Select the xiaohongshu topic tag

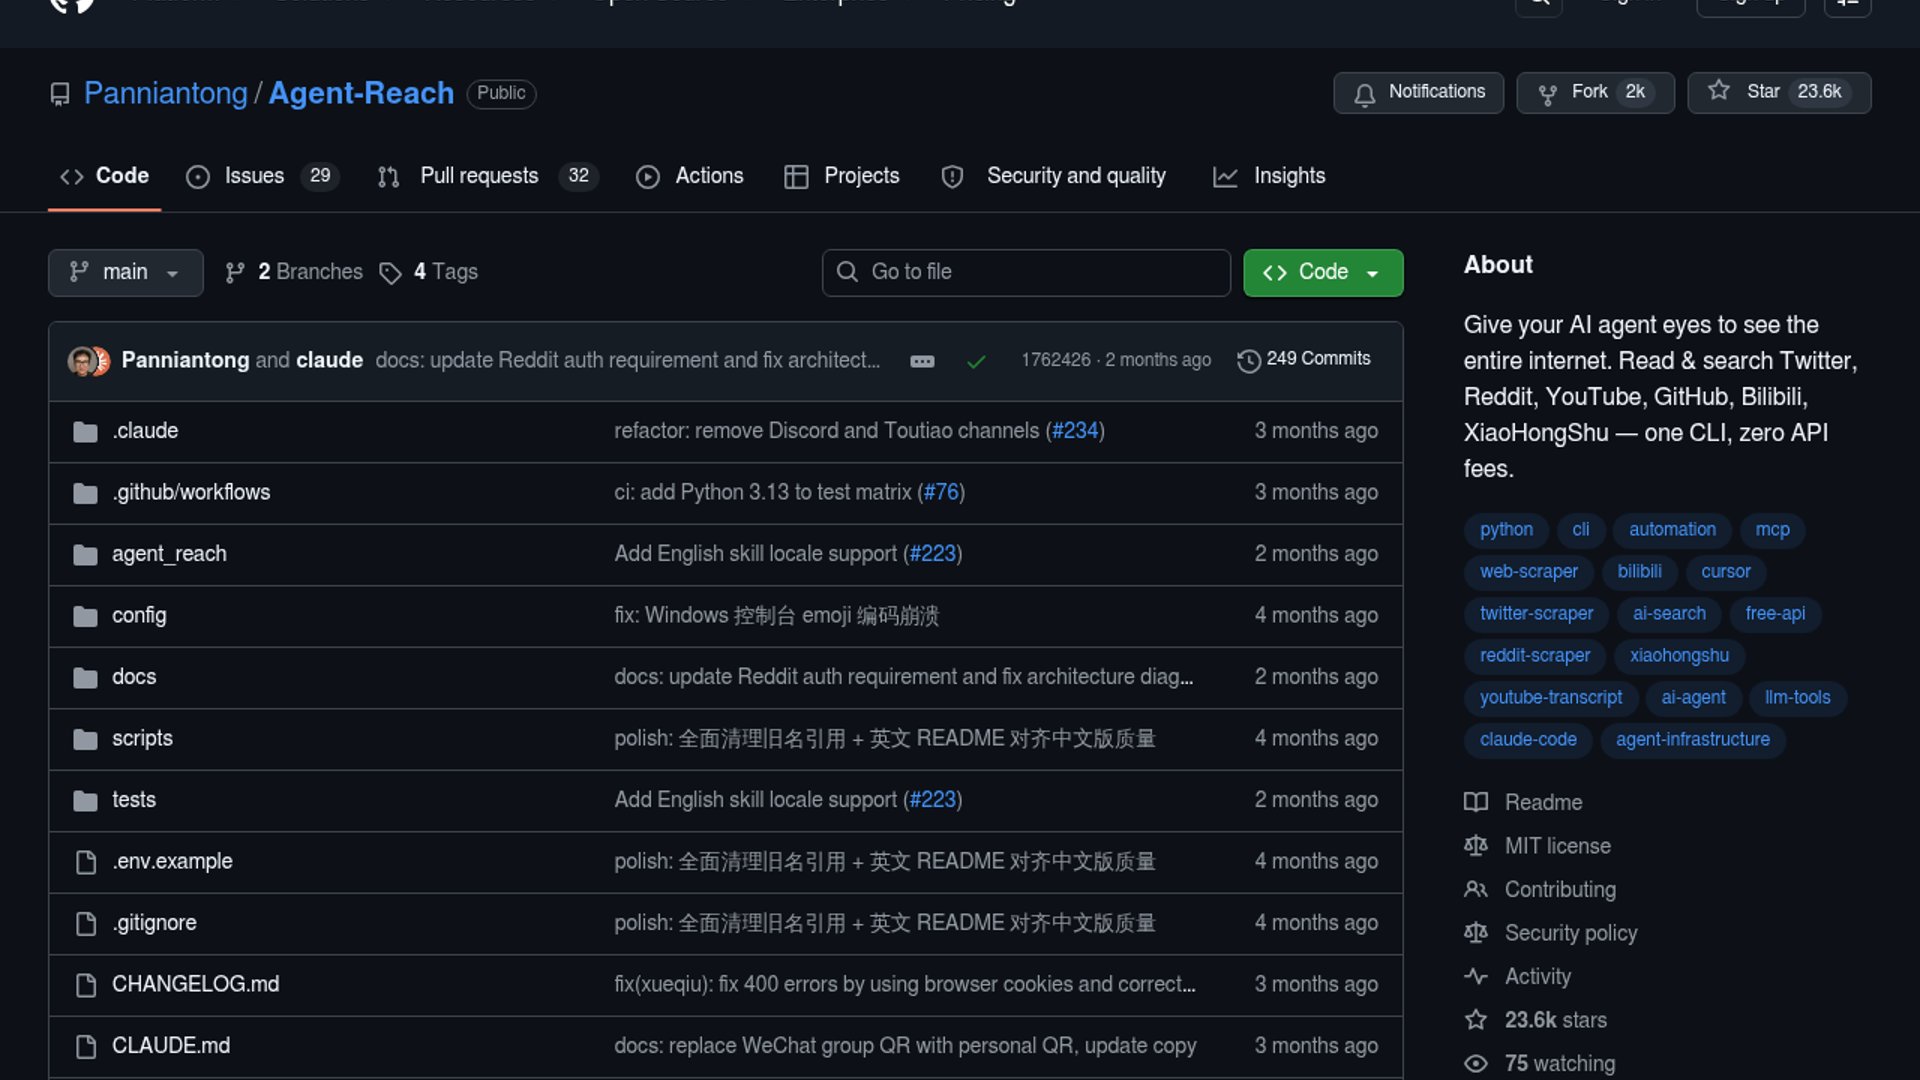coord(1679,656)
